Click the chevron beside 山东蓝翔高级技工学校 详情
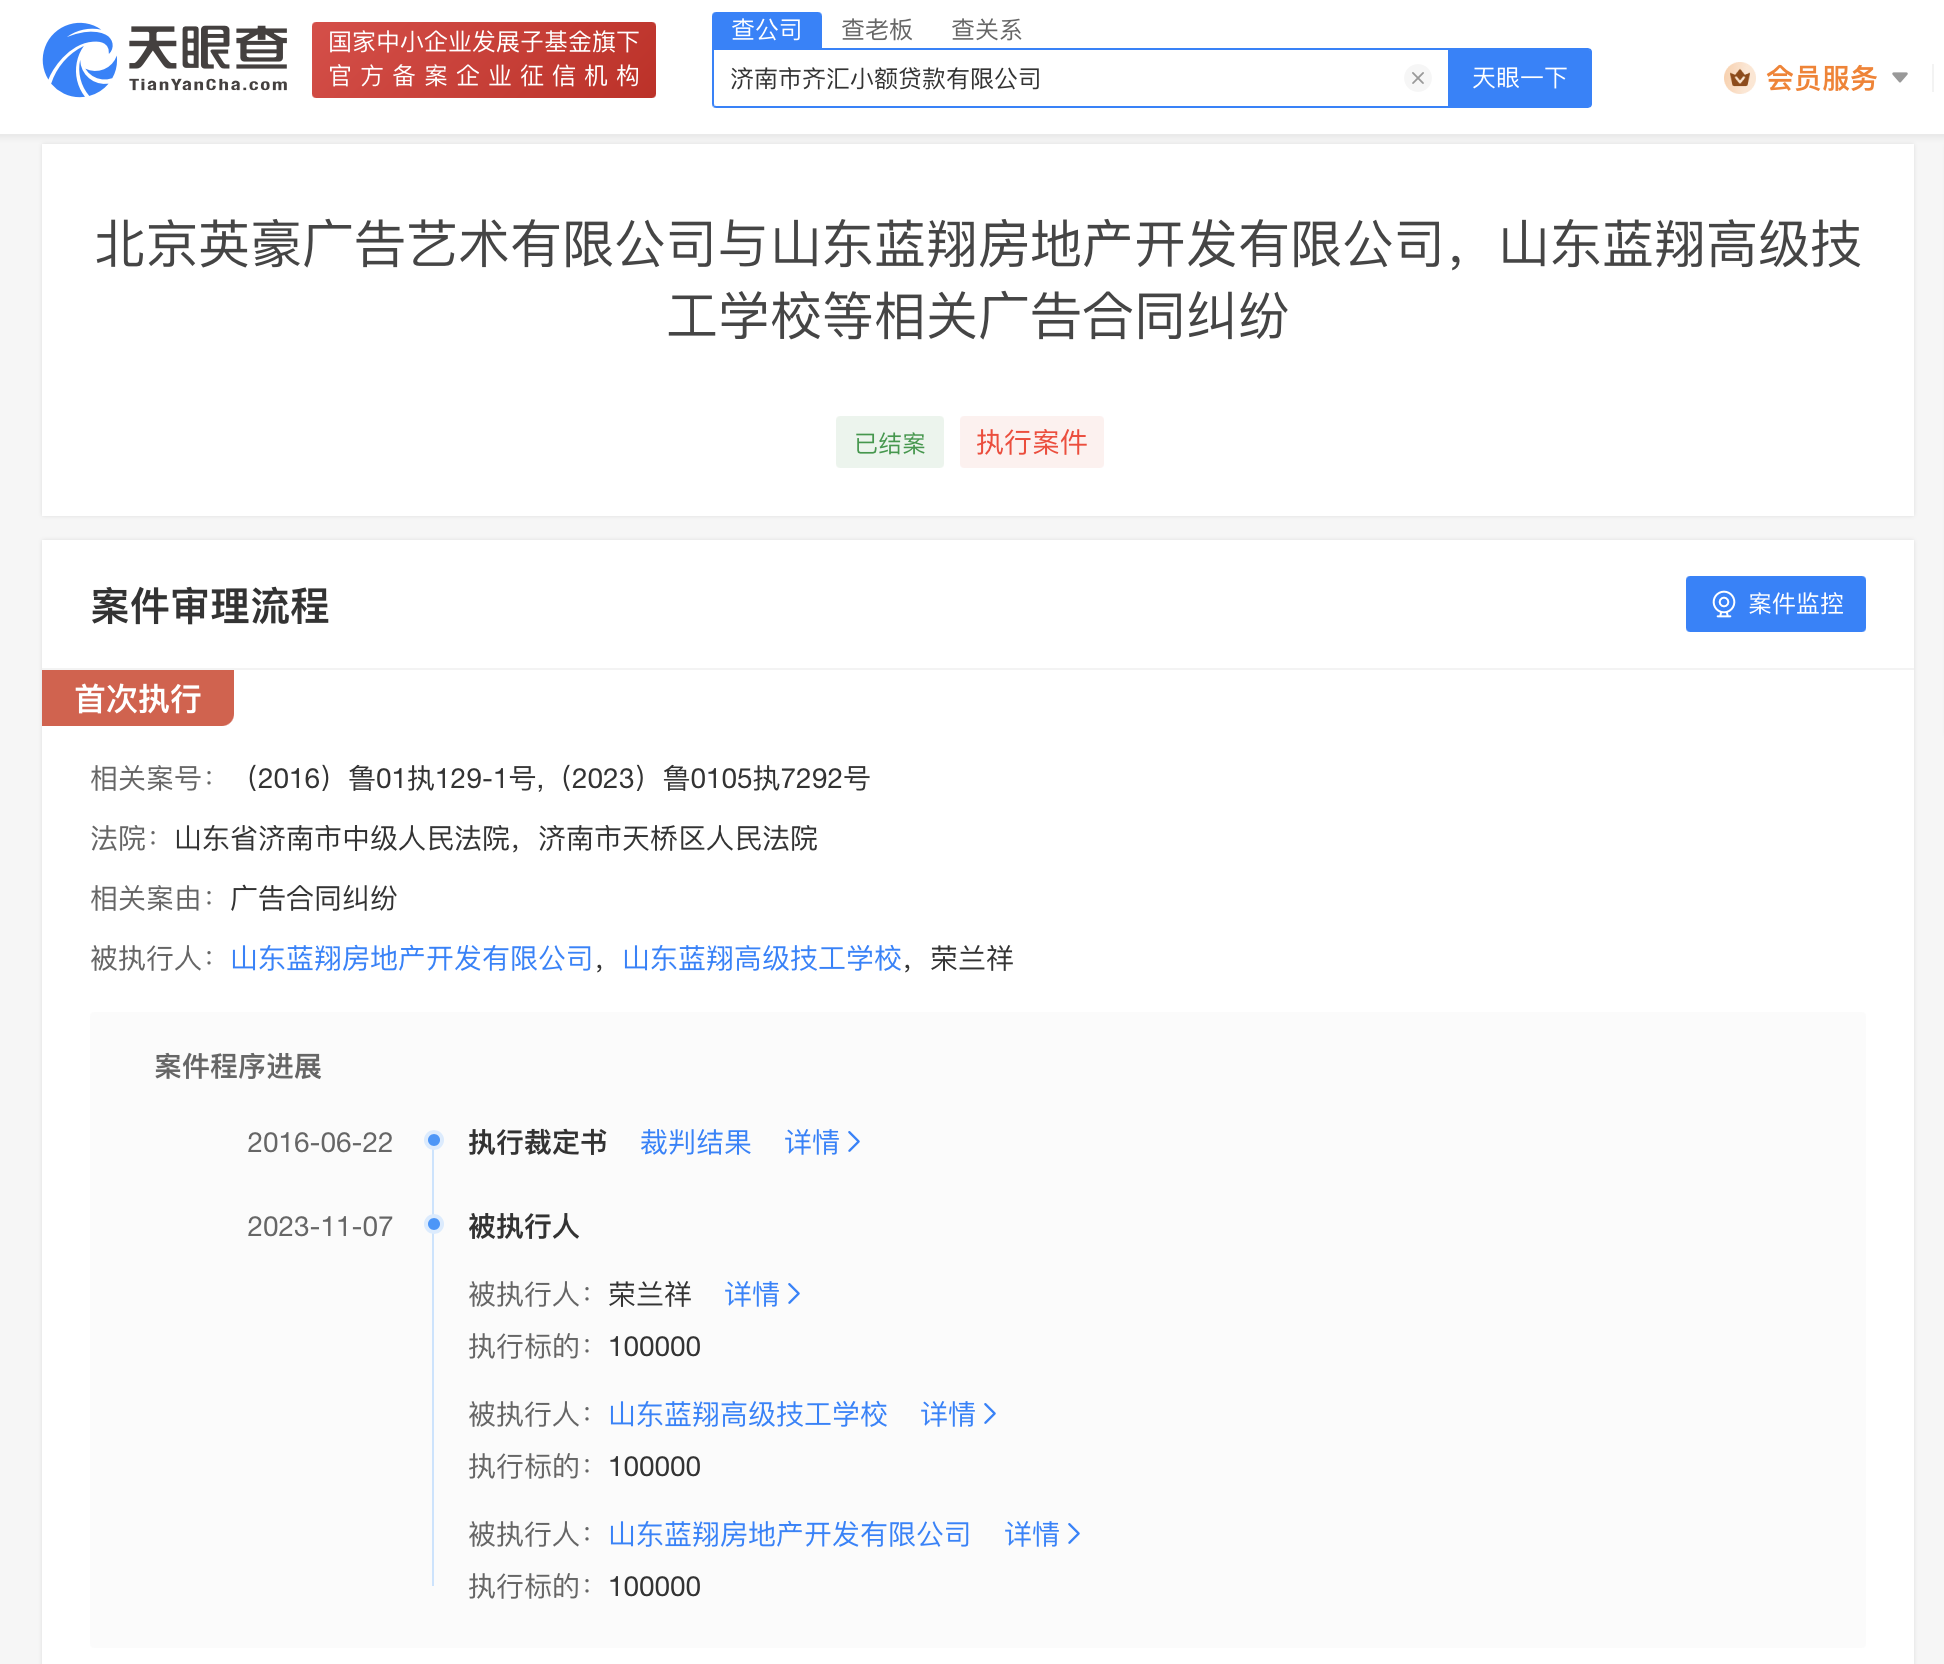The image size is (1944, 1664). (x=991, y=1414)
